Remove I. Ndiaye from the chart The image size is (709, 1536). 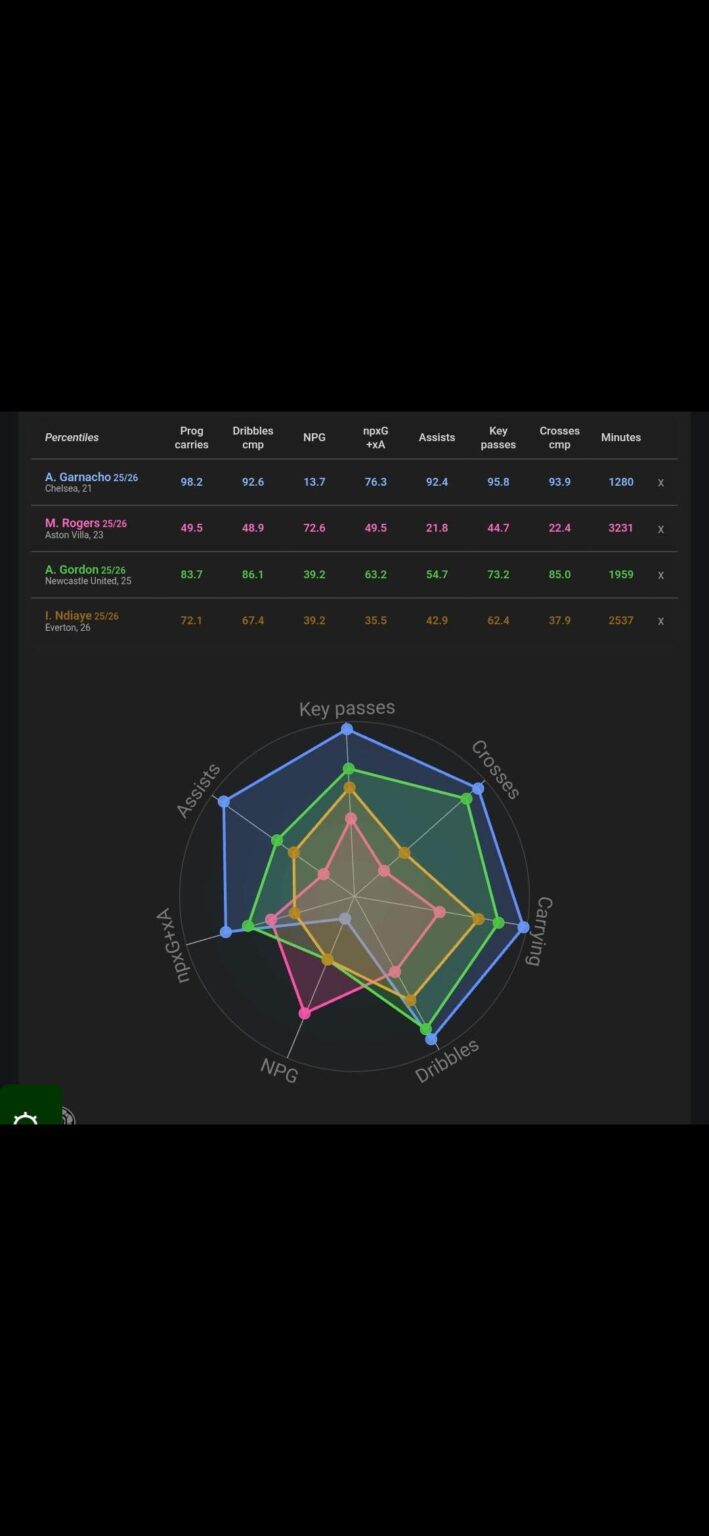pyautogui.click(x=661, y=620)
